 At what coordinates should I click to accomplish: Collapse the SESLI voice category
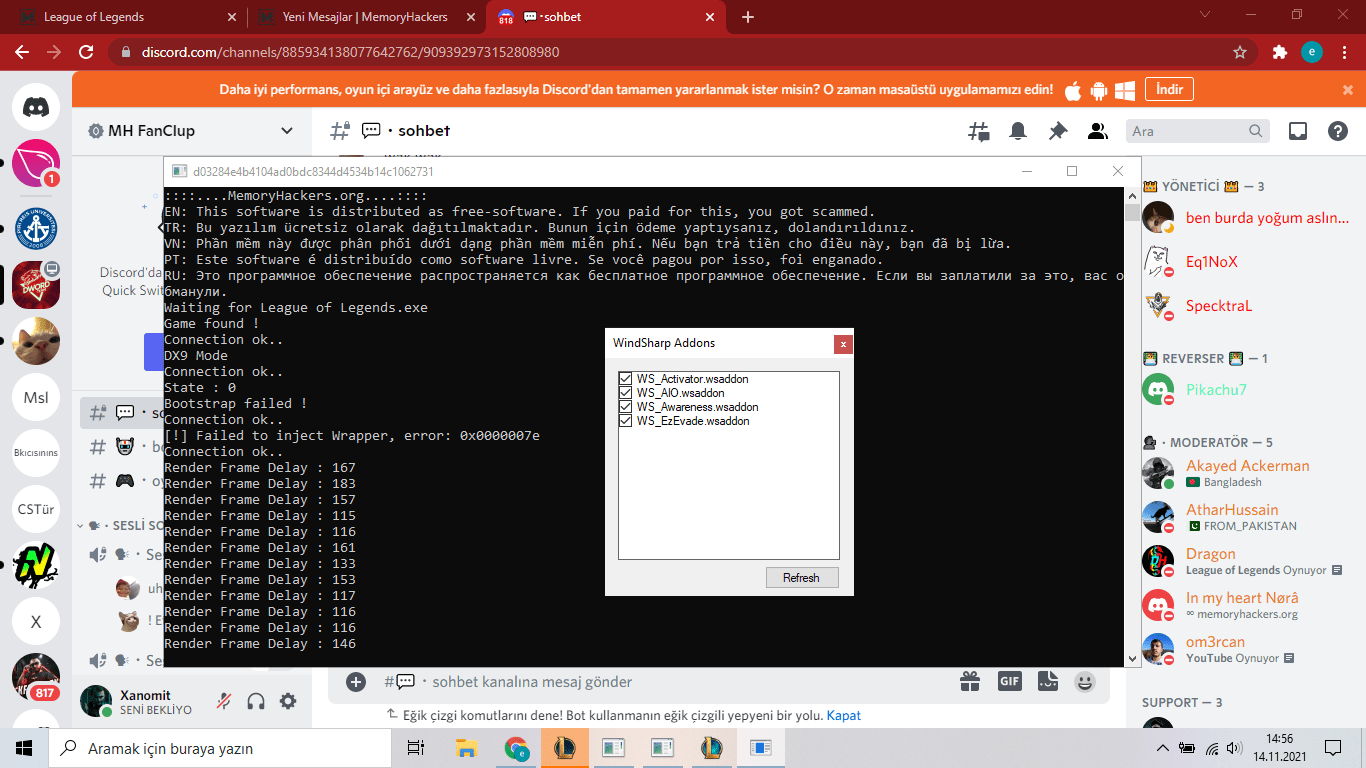[x=118, y=525]
